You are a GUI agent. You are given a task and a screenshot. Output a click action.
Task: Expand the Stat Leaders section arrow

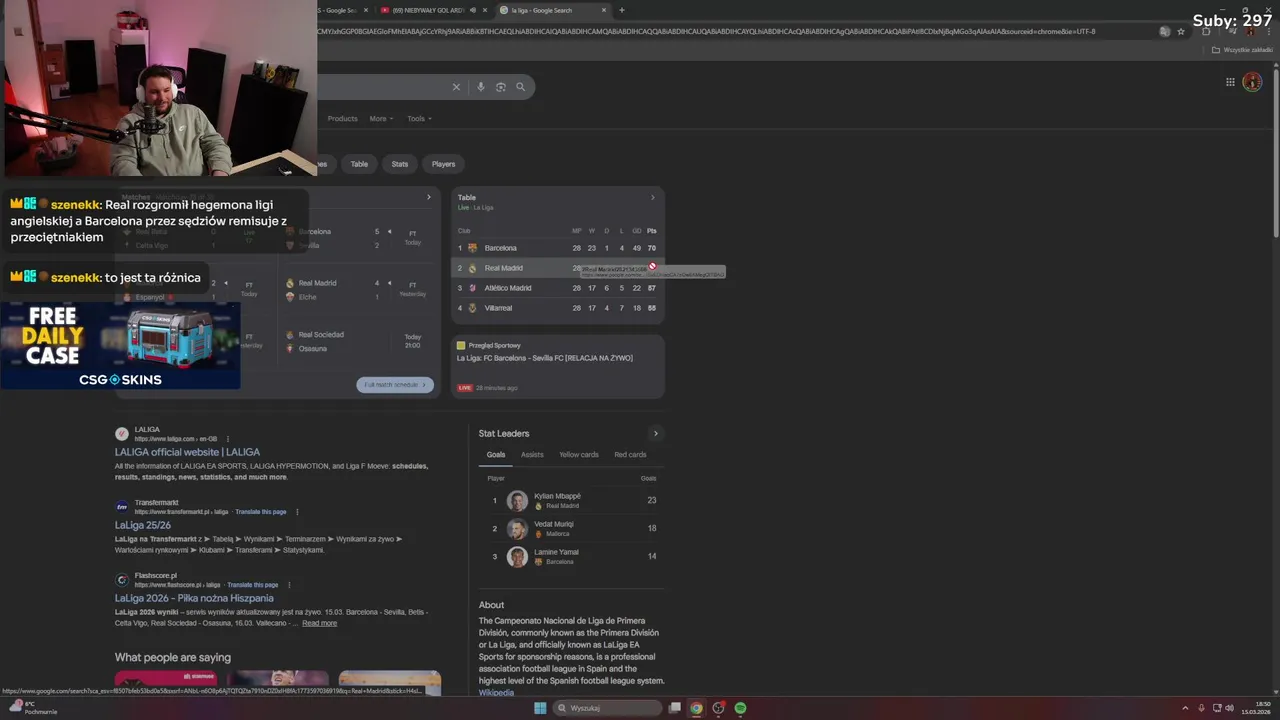click(x=656, y=433)
